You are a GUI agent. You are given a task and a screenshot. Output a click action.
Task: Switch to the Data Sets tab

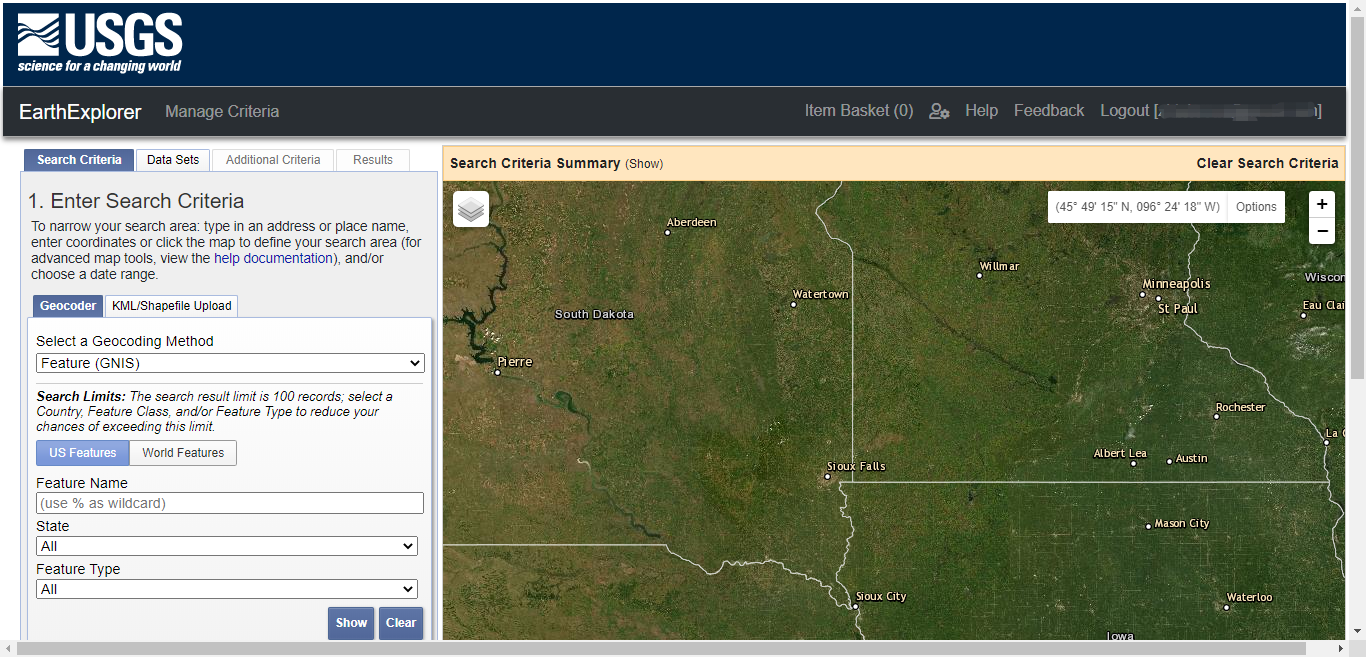[x=173, y=160]
